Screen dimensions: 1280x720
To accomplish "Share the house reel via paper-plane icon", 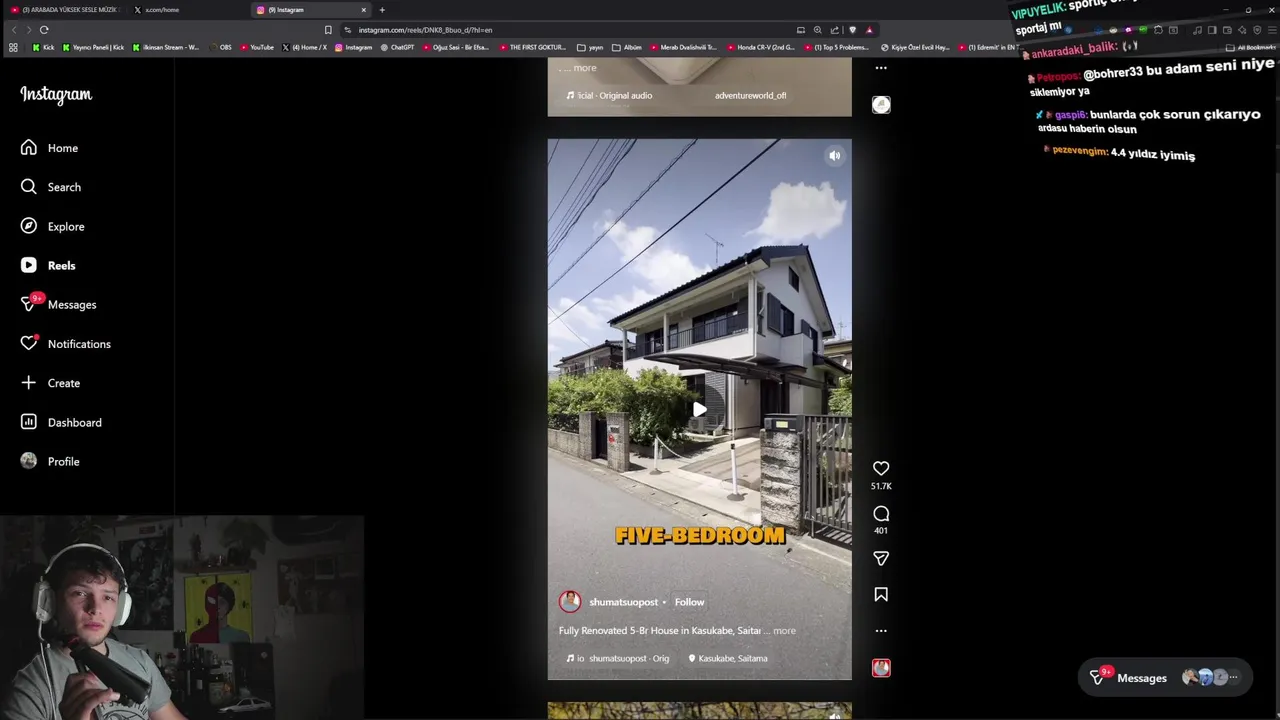I will (x=881, y=558).
